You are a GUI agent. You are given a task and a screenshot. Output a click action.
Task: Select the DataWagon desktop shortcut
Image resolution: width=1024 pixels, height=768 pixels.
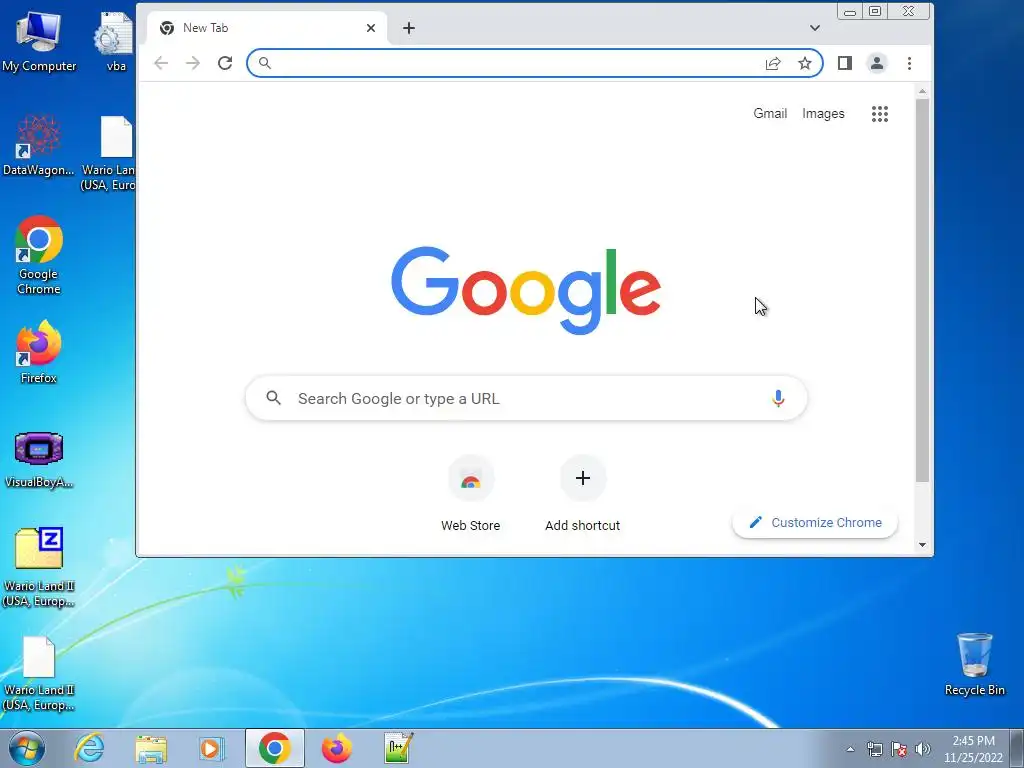(x=39, y=145)
